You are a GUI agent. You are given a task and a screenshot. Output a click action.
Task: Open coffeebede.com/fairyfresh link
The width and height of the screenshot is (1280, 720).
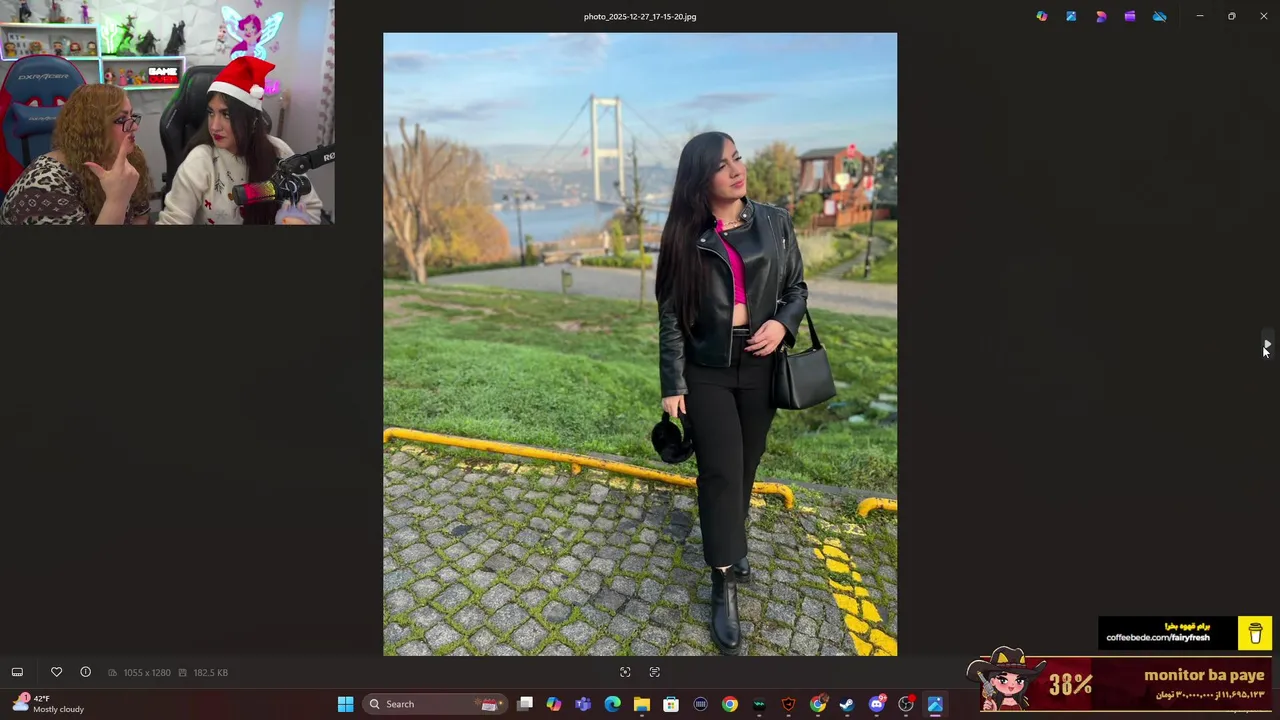tap(1158, 637)
